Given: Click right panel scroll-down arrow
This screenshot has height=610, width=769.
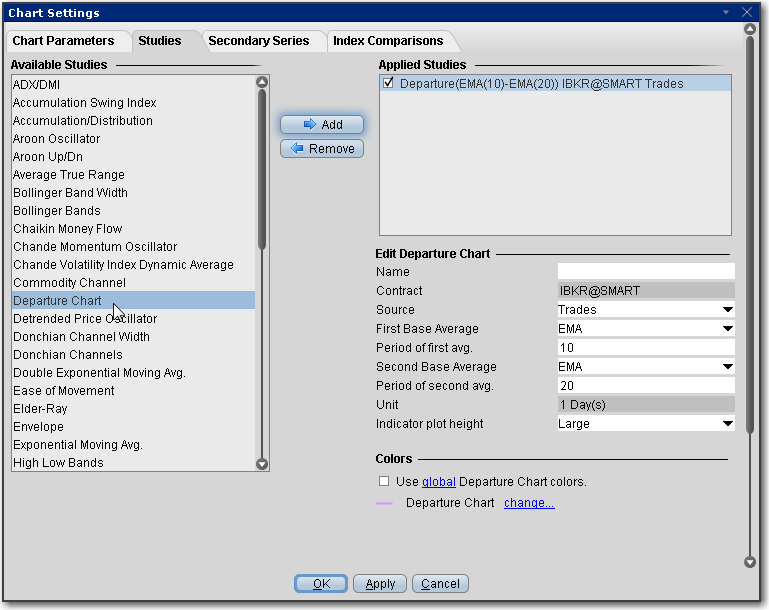Looking at the screenshot, I should pos(751,562).
